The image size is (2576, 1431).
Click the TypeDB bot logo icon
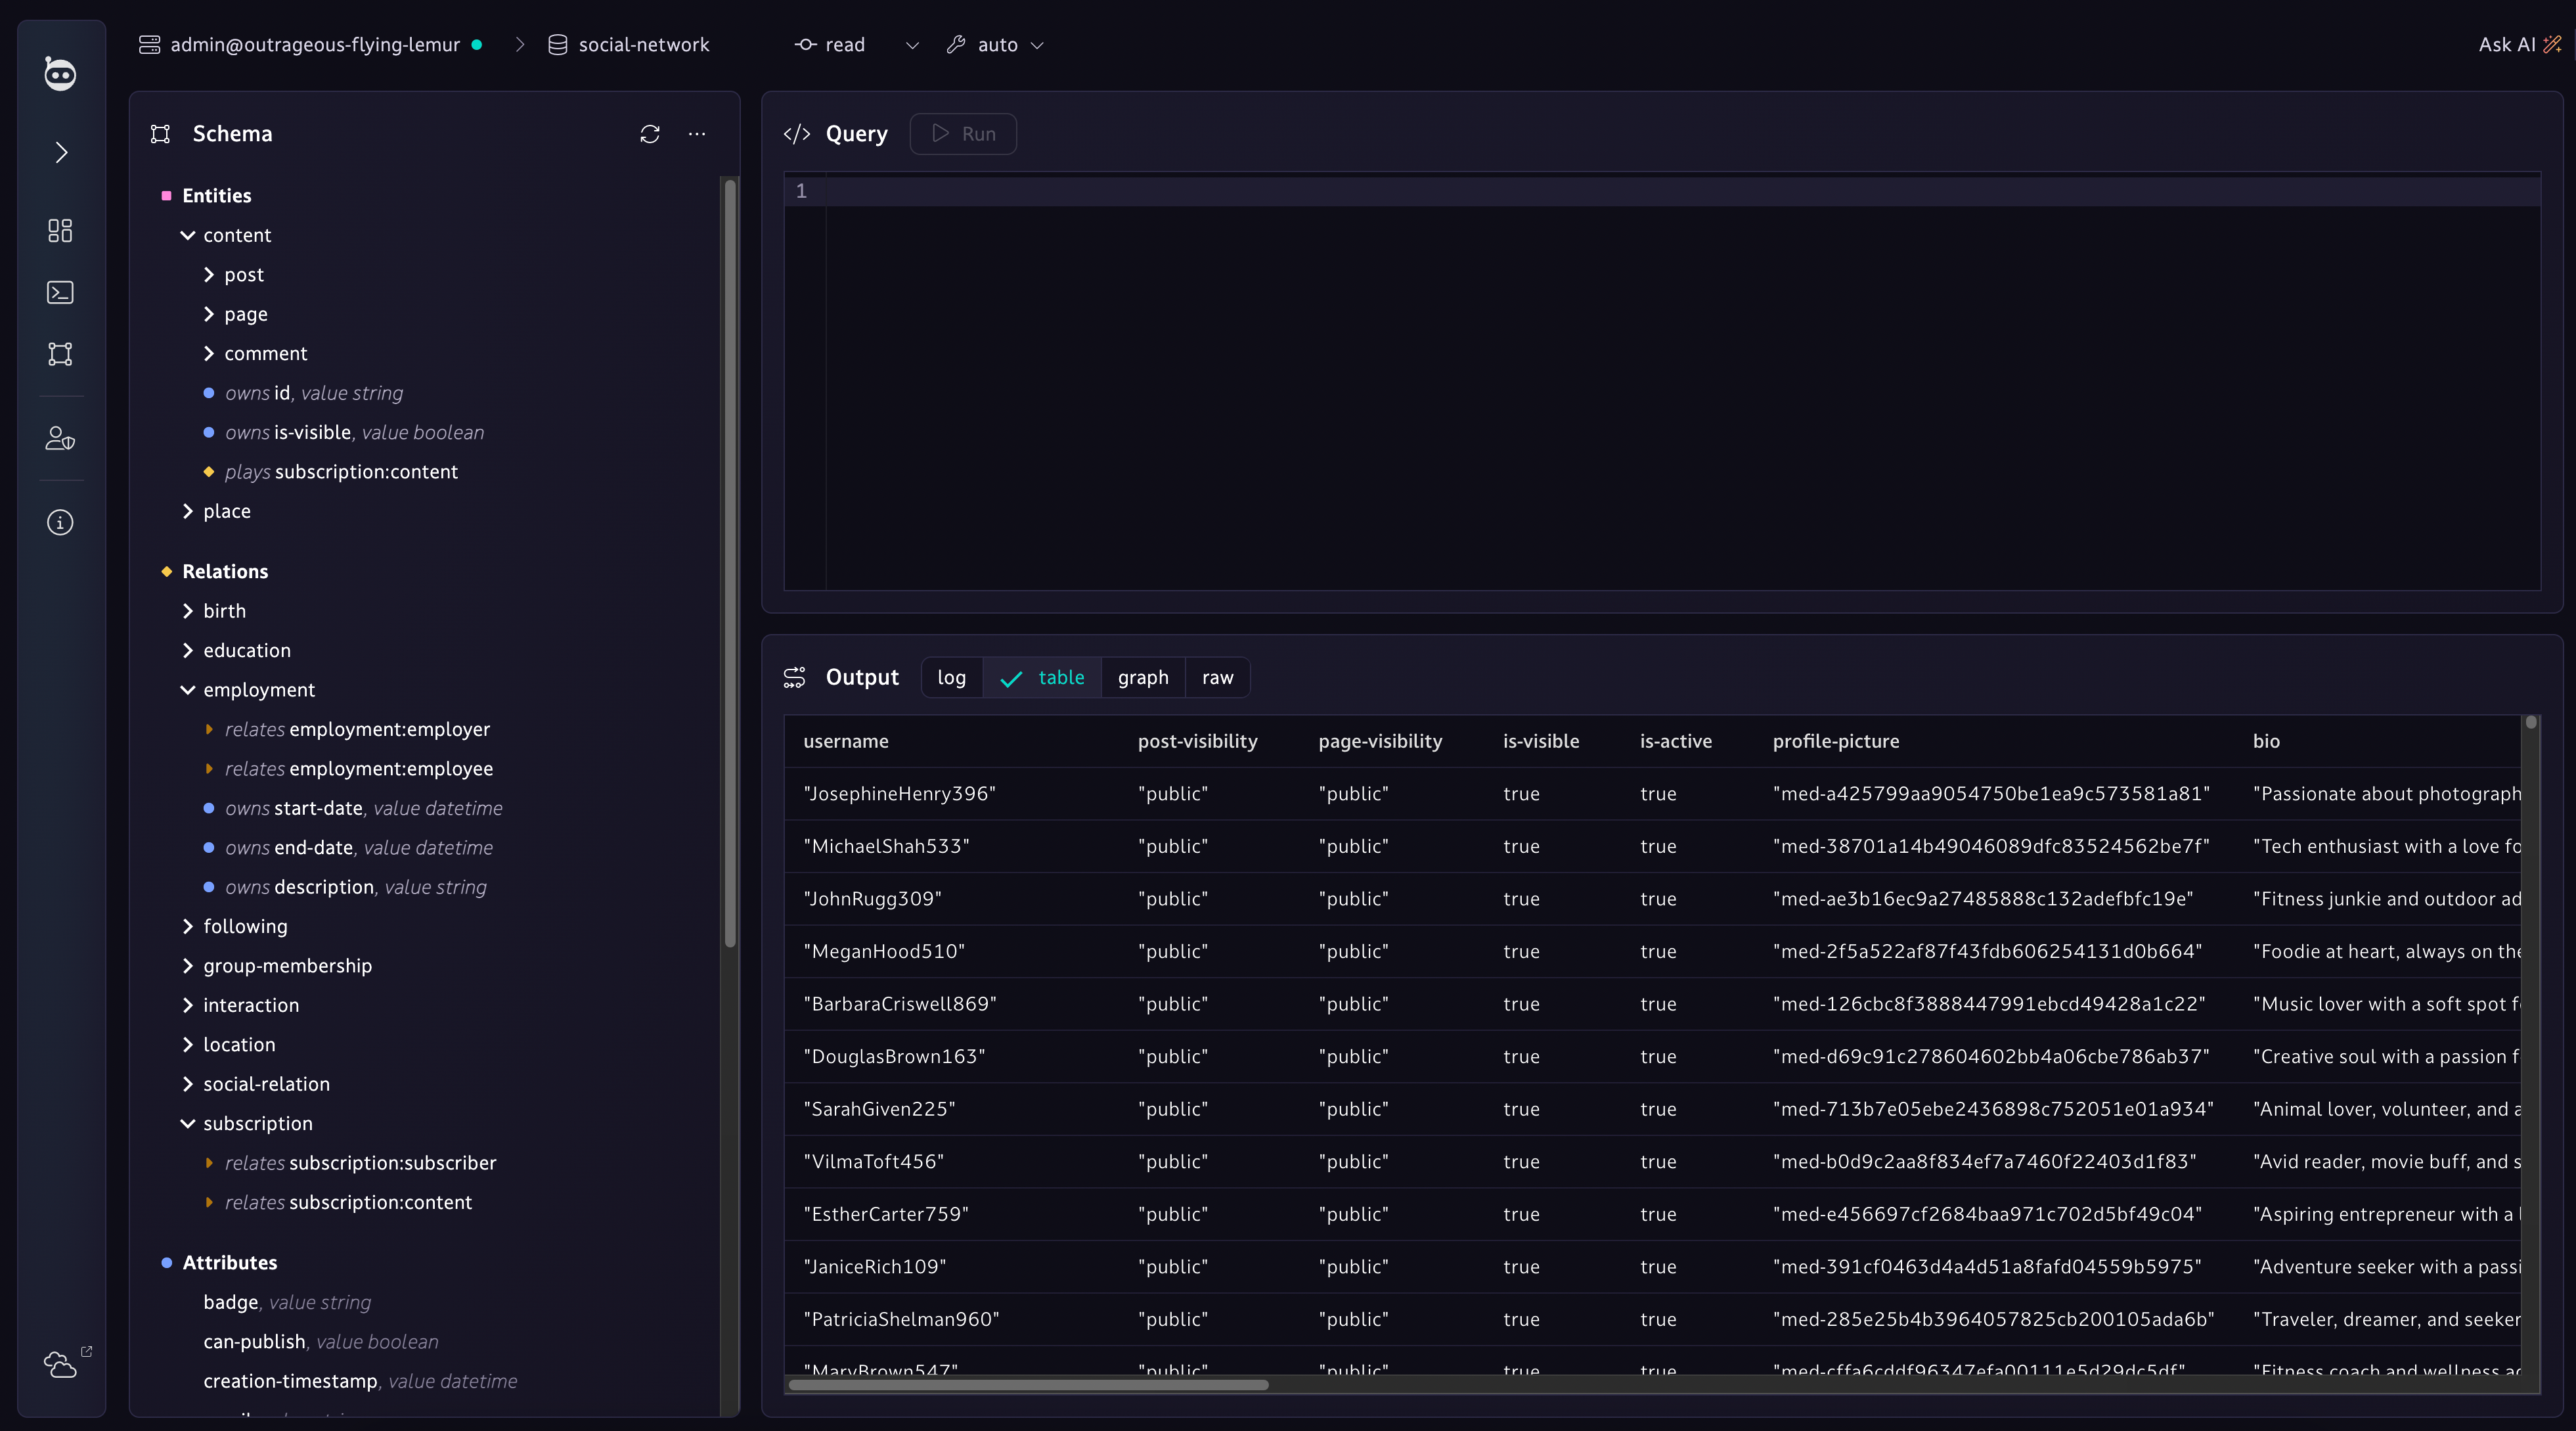(x=60, y=73)
